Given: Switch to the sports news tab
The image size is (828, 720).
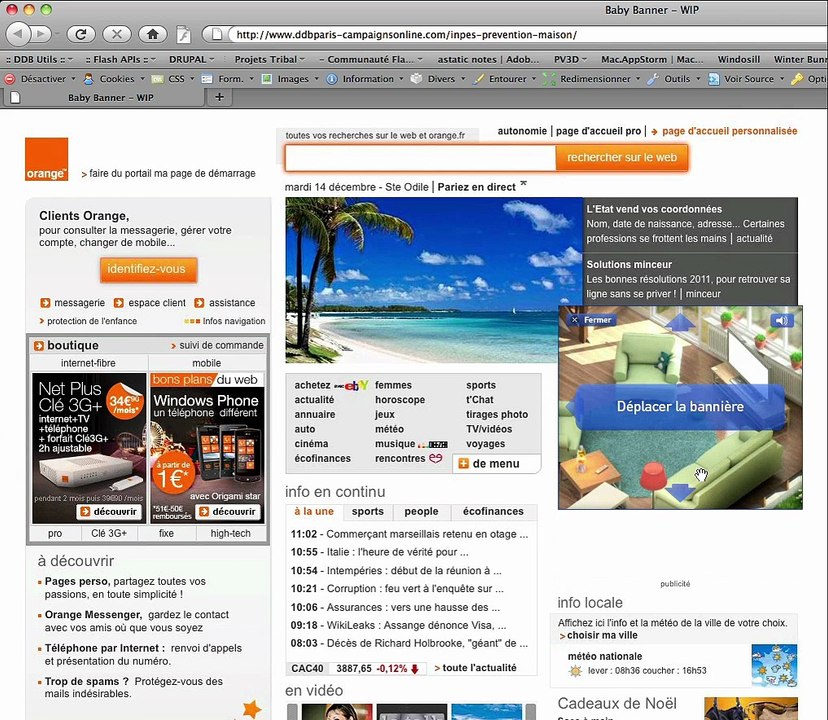Looking at the screenshot, I should (x=368, y=511).
